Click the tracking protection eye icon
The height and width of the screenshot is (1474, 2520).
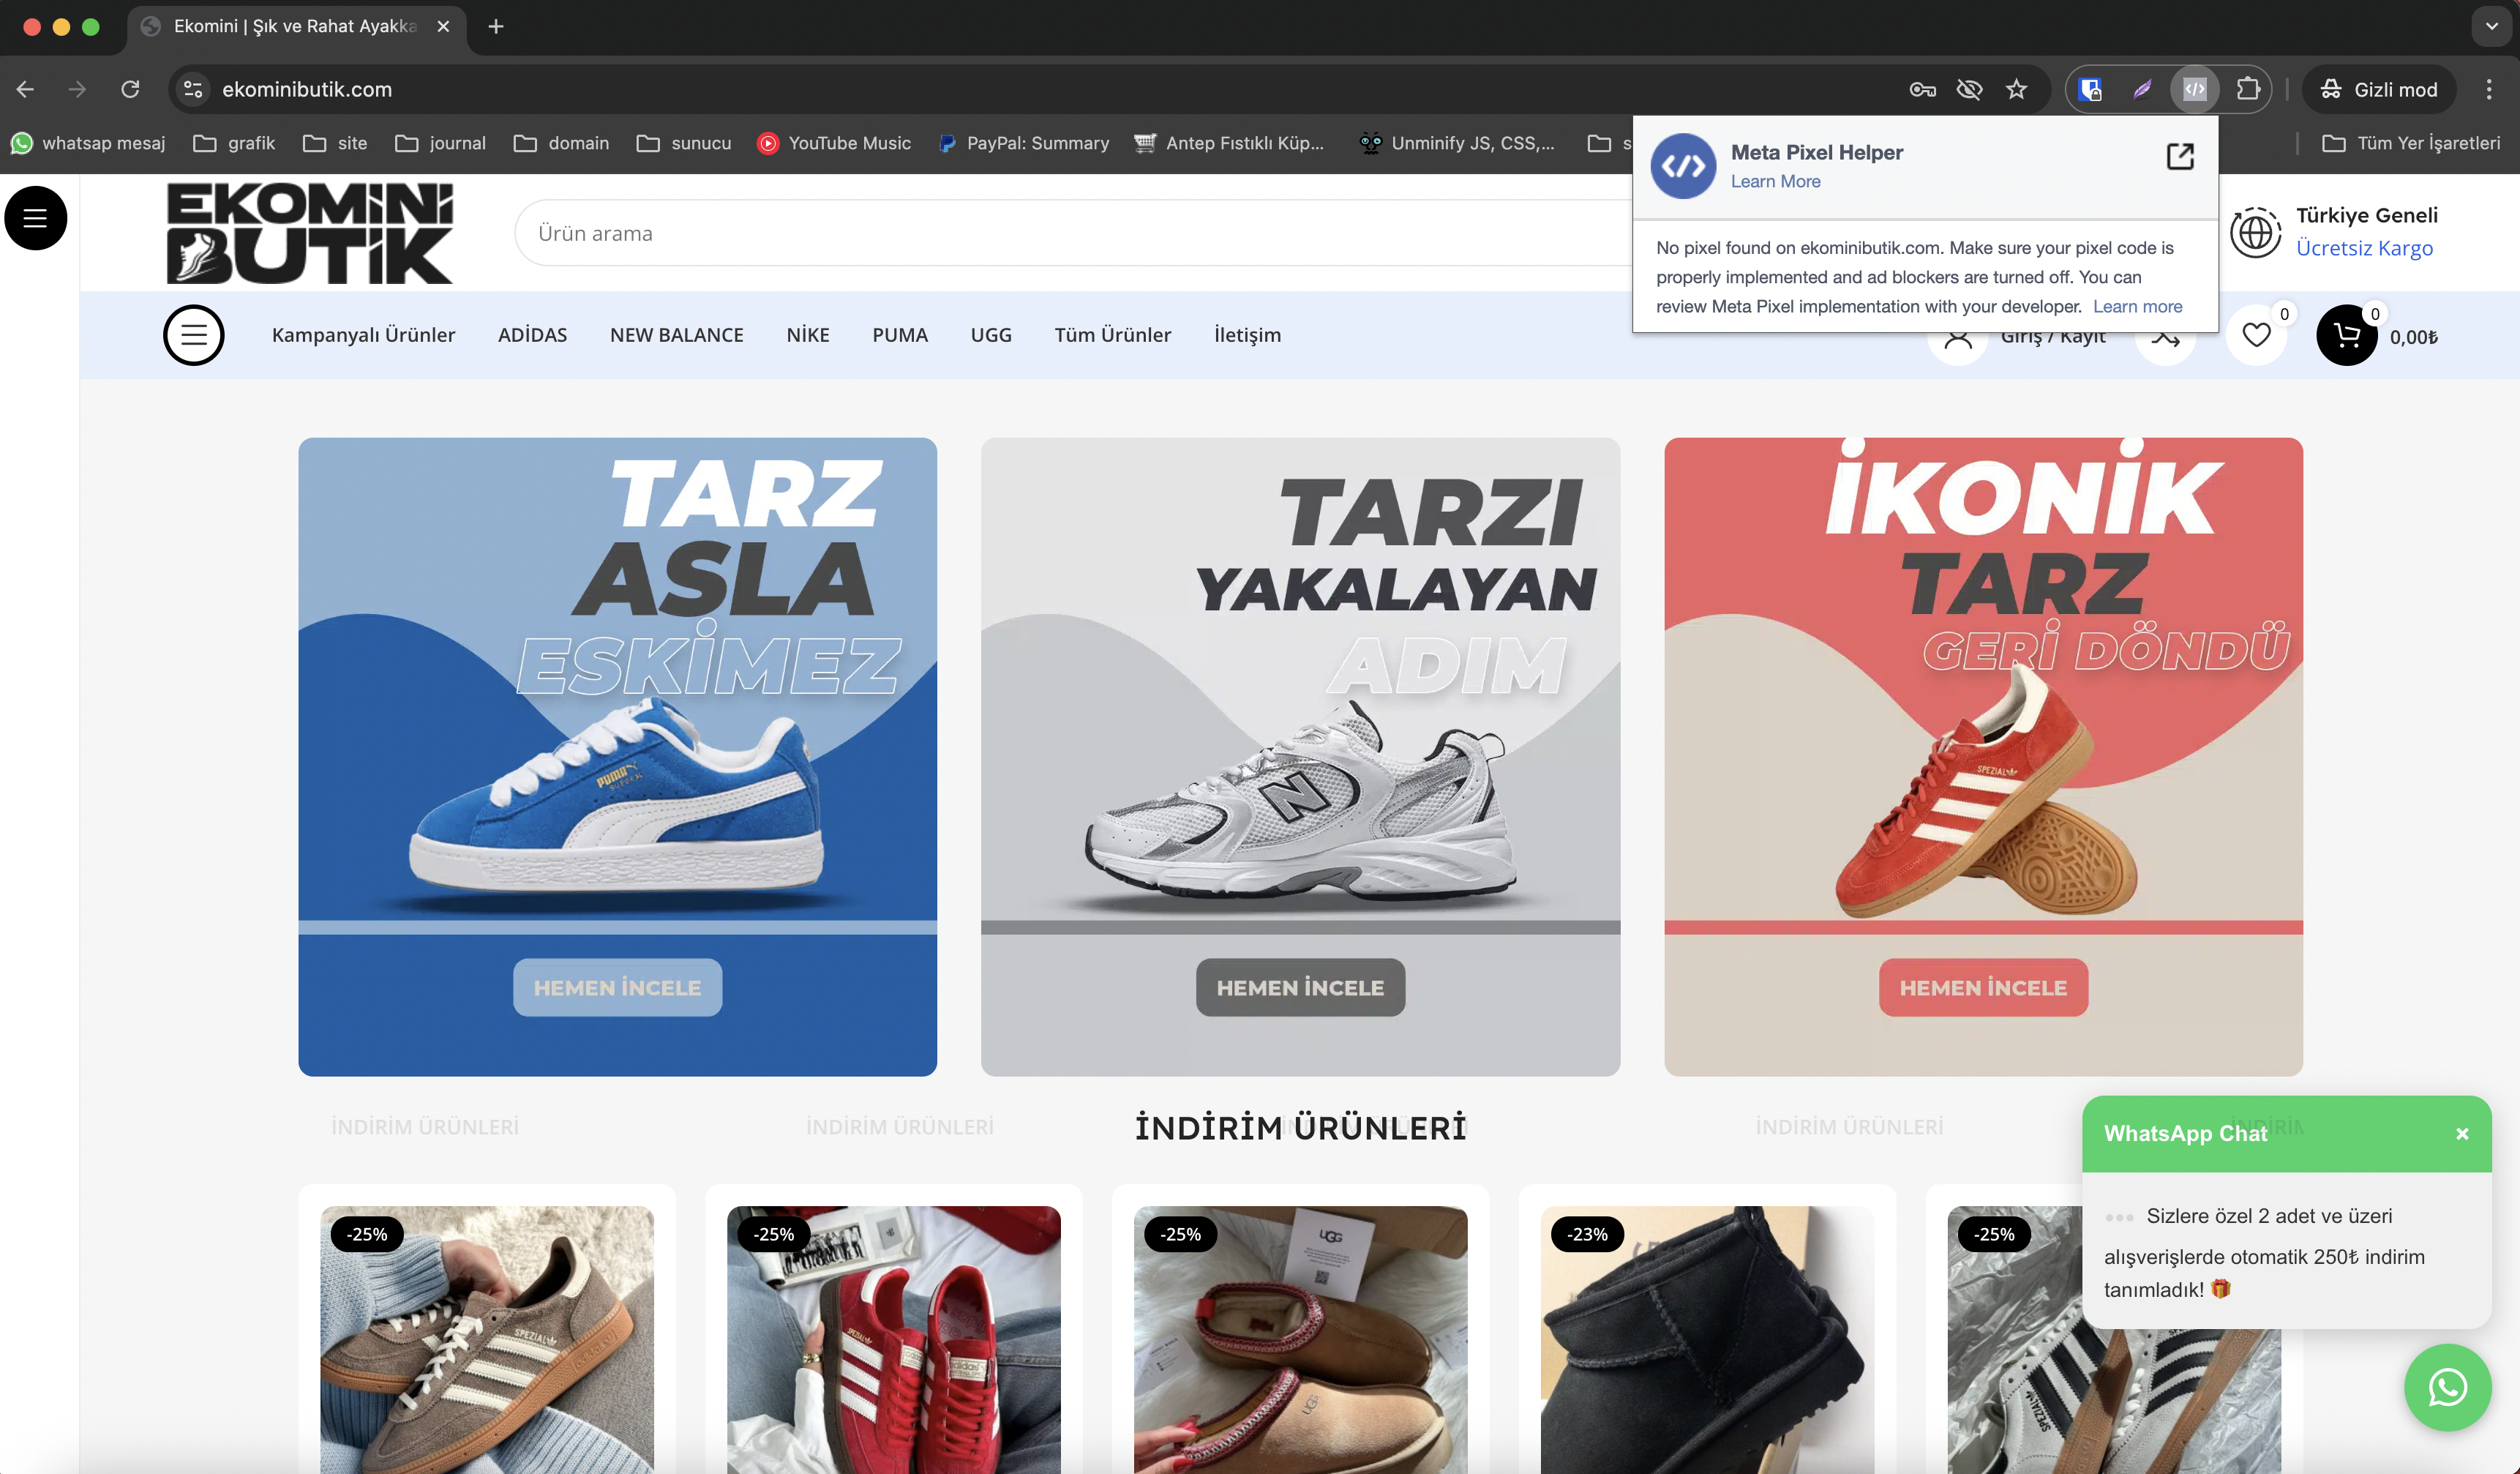point(1969,89)
